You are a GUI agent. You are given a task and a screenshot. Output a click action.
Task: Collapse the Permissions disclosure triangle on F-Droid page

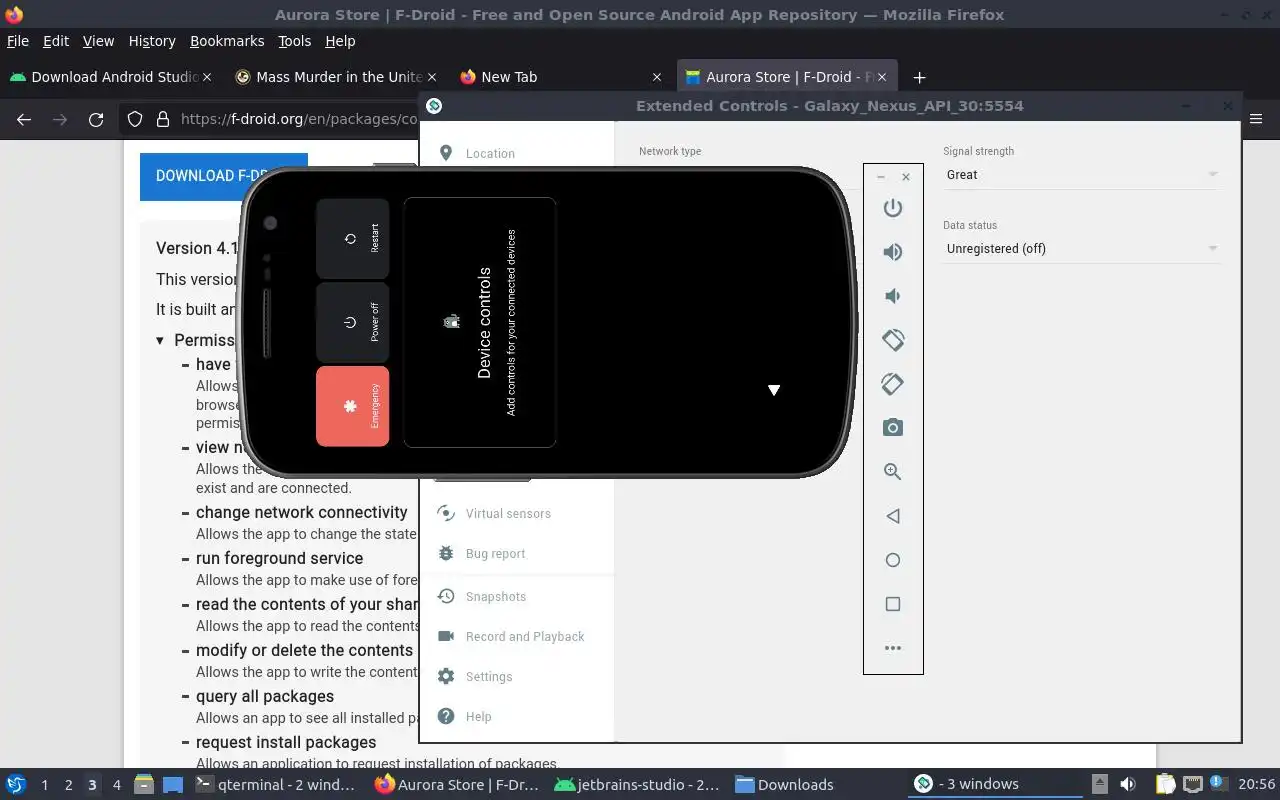(160, 341)
